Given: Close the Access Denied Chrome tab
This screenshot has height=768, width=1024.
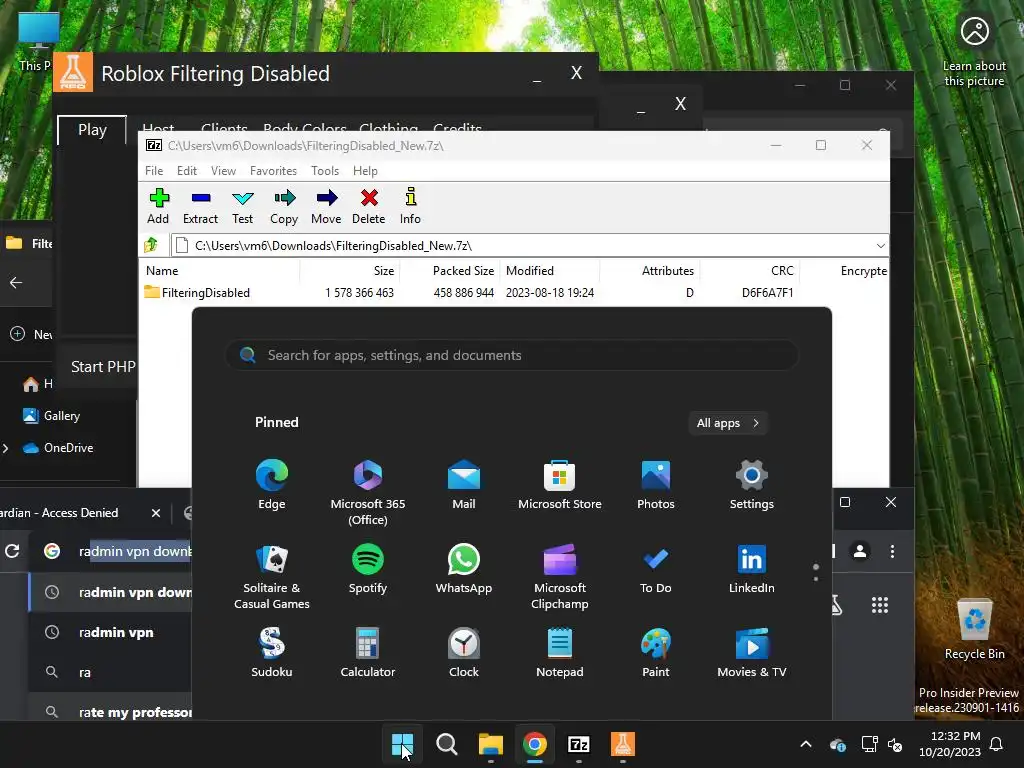Looking at the screenshot, I should pyautogui.click(x=155, y=513).
